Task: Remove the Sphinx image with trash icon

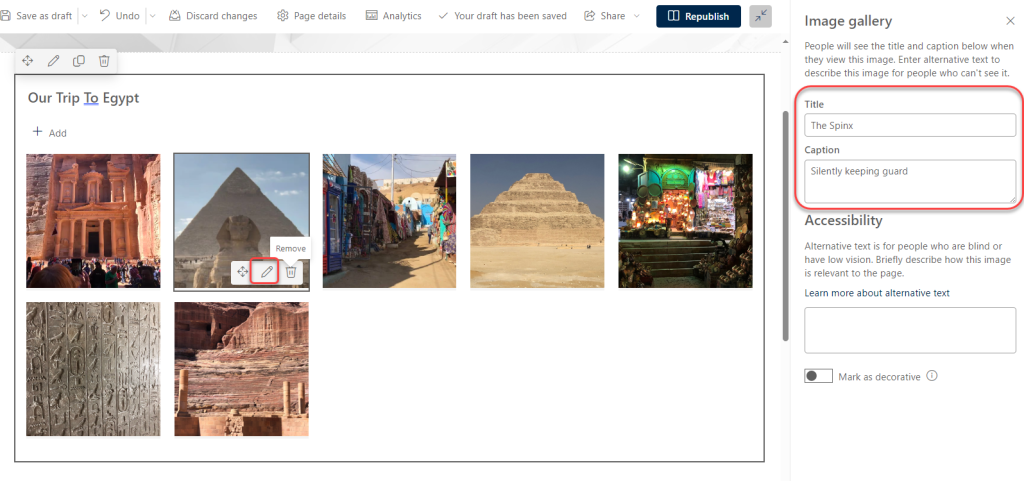Action: [x=291, y=272]
